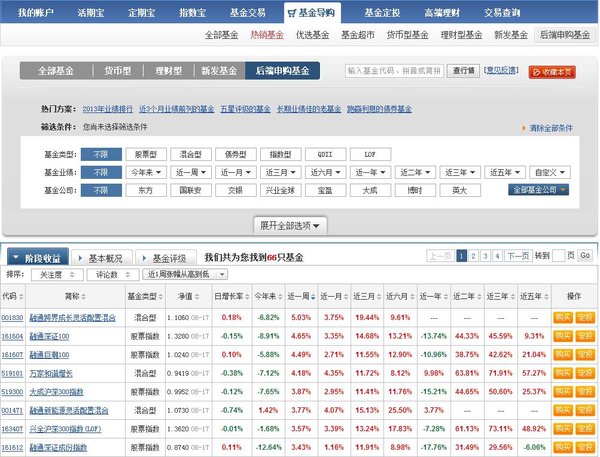Sort table by 净值 column arrows

point(197,297)
